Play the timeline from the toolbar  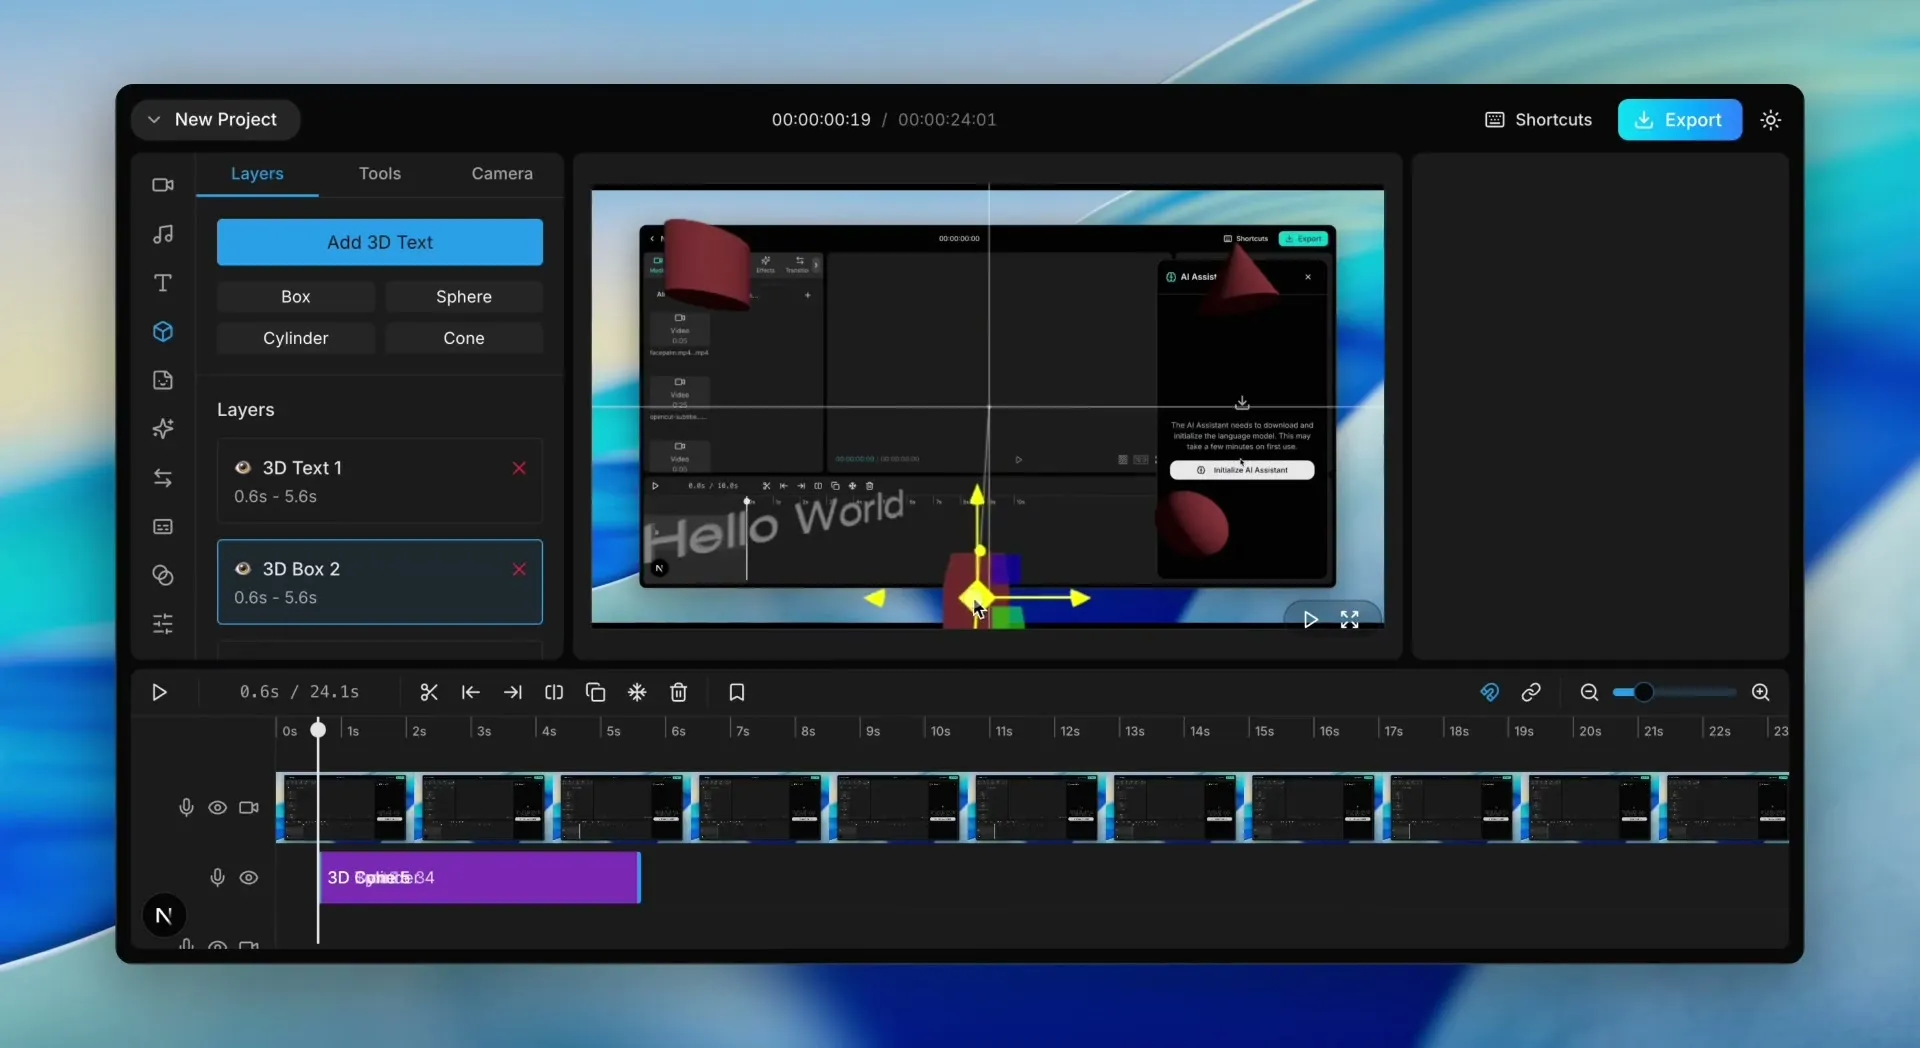[159, 692]
